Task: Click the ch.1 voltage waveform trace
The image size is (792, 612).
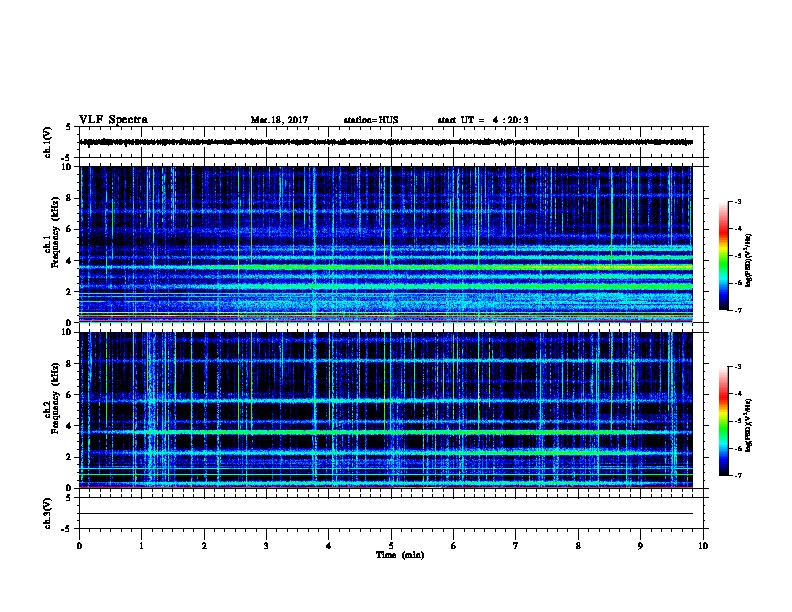Action: (x=386, y=142)
